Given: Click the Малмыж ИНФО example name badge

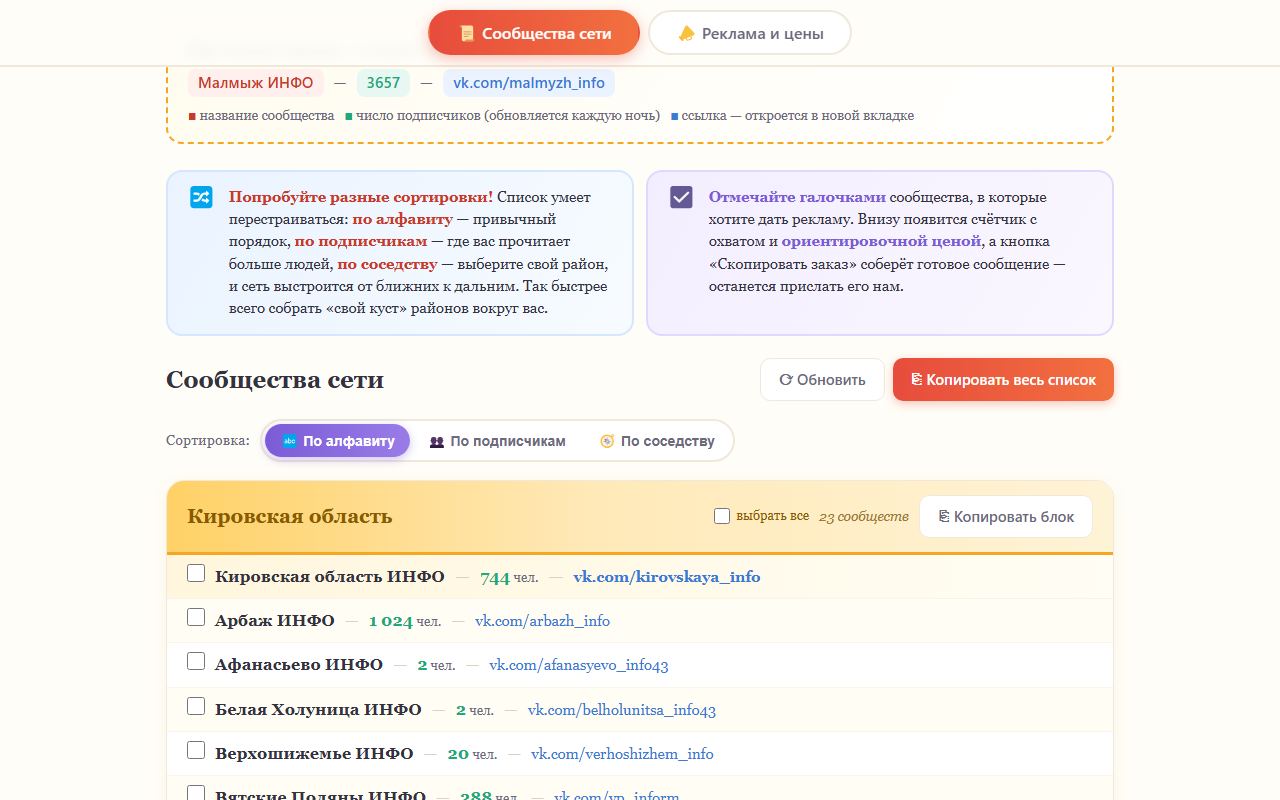Looking at the screenshot, I should coord(256,83).
